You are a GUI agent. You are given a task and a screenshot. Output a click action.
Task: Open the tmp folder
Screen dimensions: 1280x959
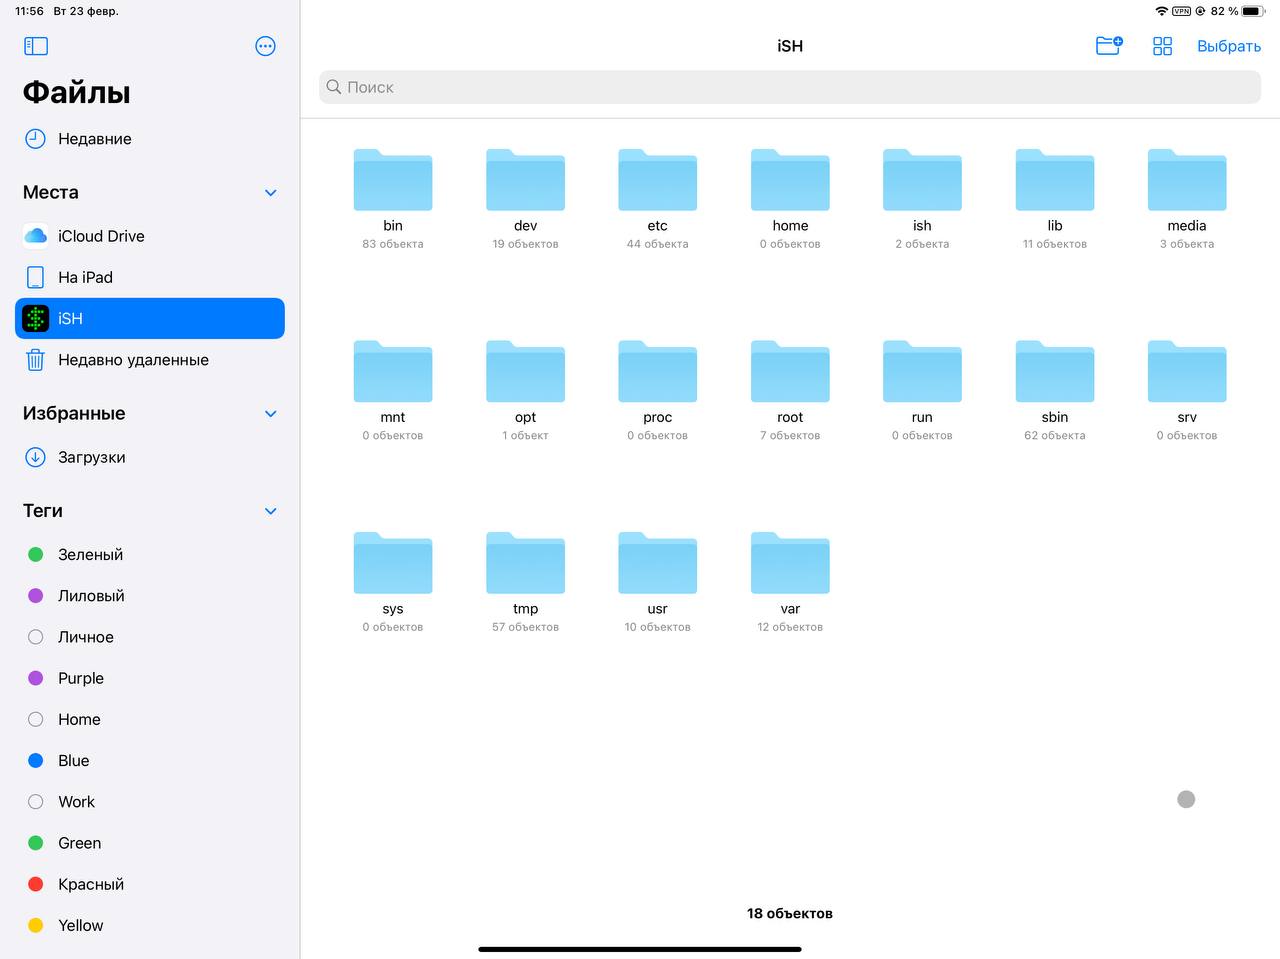(525, 563)
